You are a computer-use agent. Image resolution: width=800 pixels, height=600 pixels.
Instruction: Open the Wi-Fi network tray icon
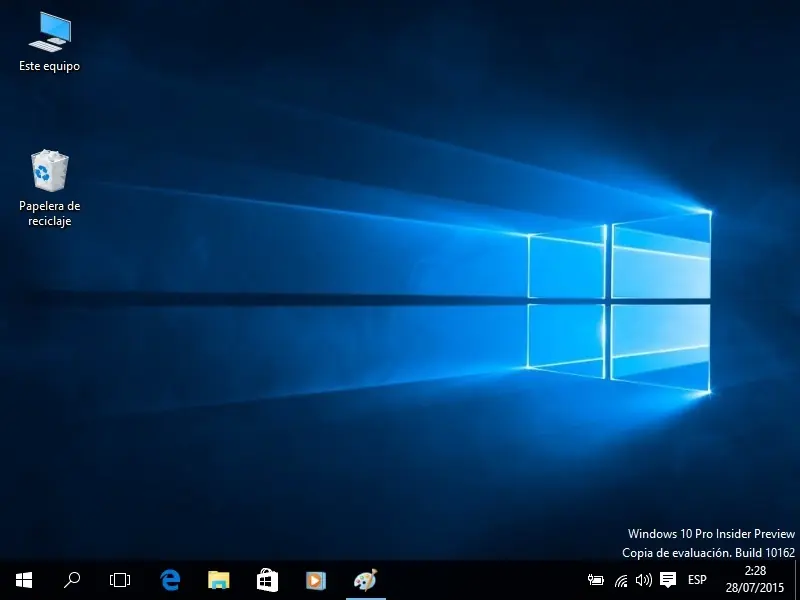621,580
